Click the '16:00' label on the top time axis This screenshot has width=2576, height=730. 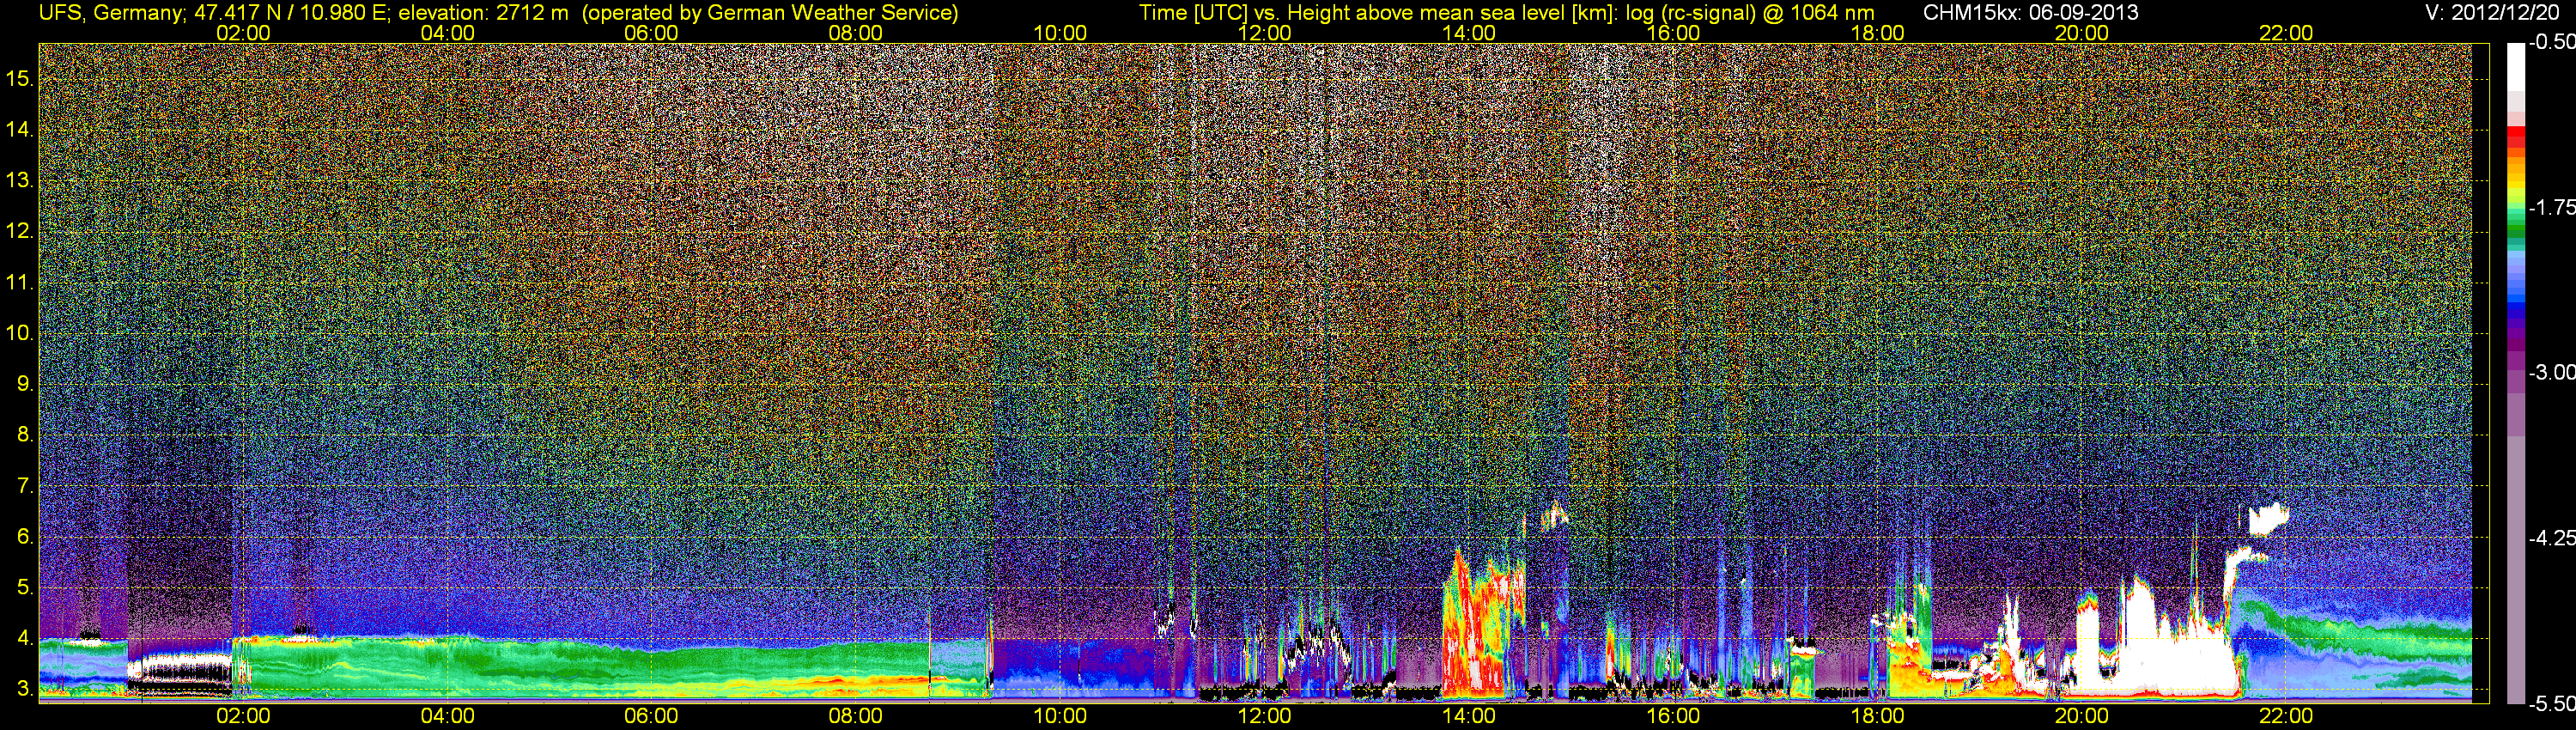[1673, 33]
